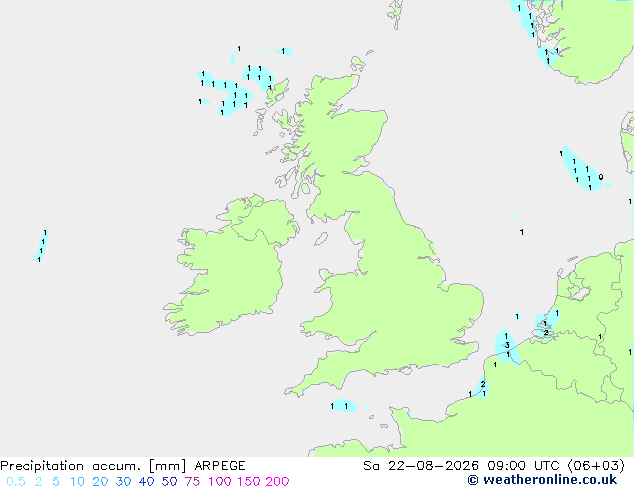Click the 'Precipitation accum. [mm]' title
This screenshot has width=634, height=490.
click(93, 466)
